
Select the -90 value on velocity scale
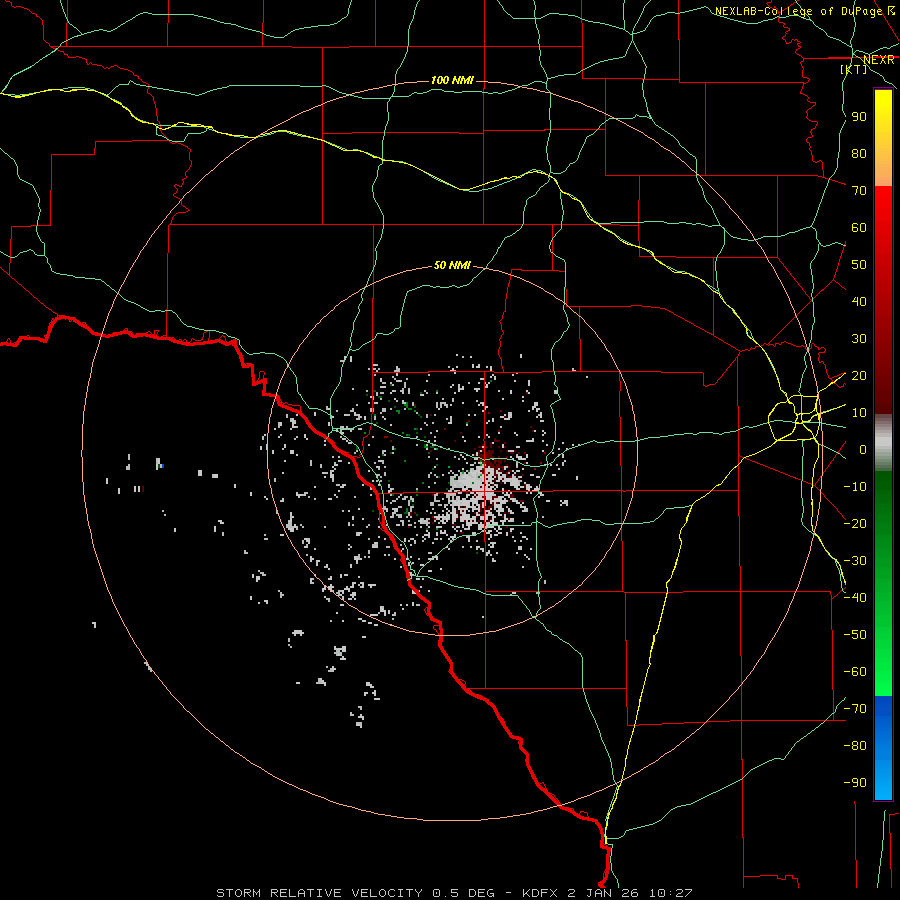point(855,783)
